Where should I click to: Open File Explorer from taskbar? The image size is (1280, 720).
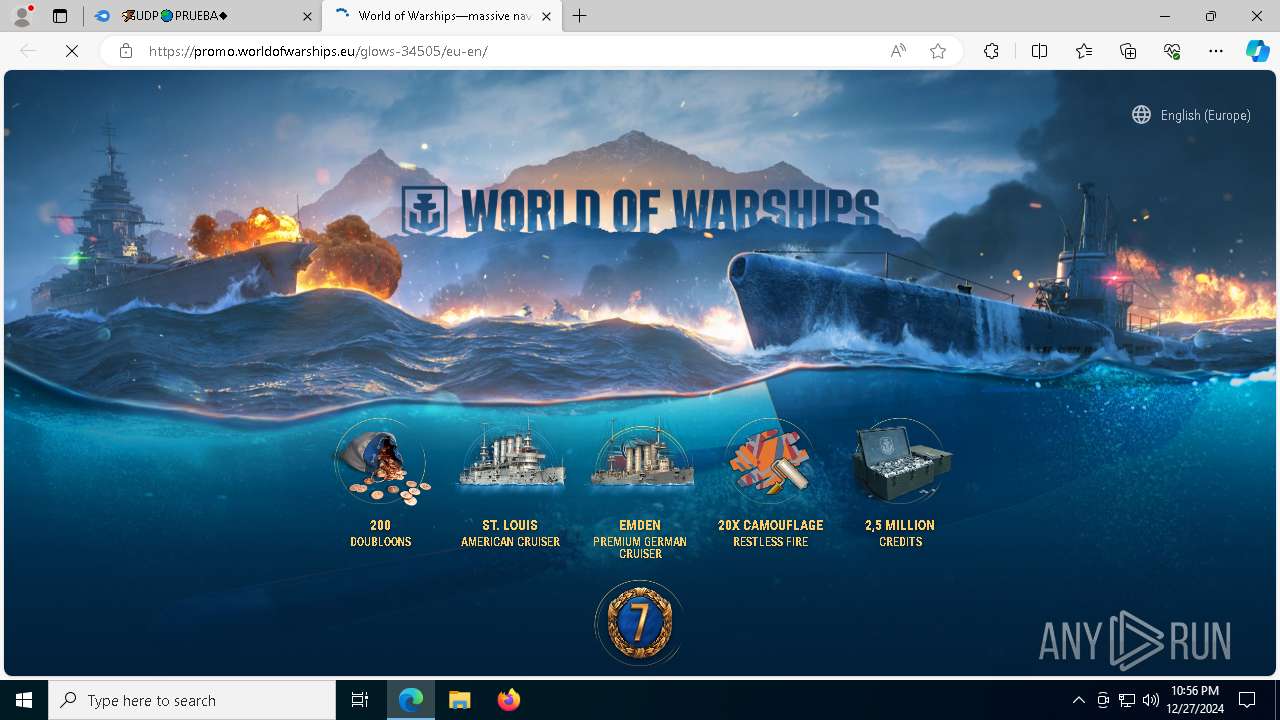tap(459, 700)
